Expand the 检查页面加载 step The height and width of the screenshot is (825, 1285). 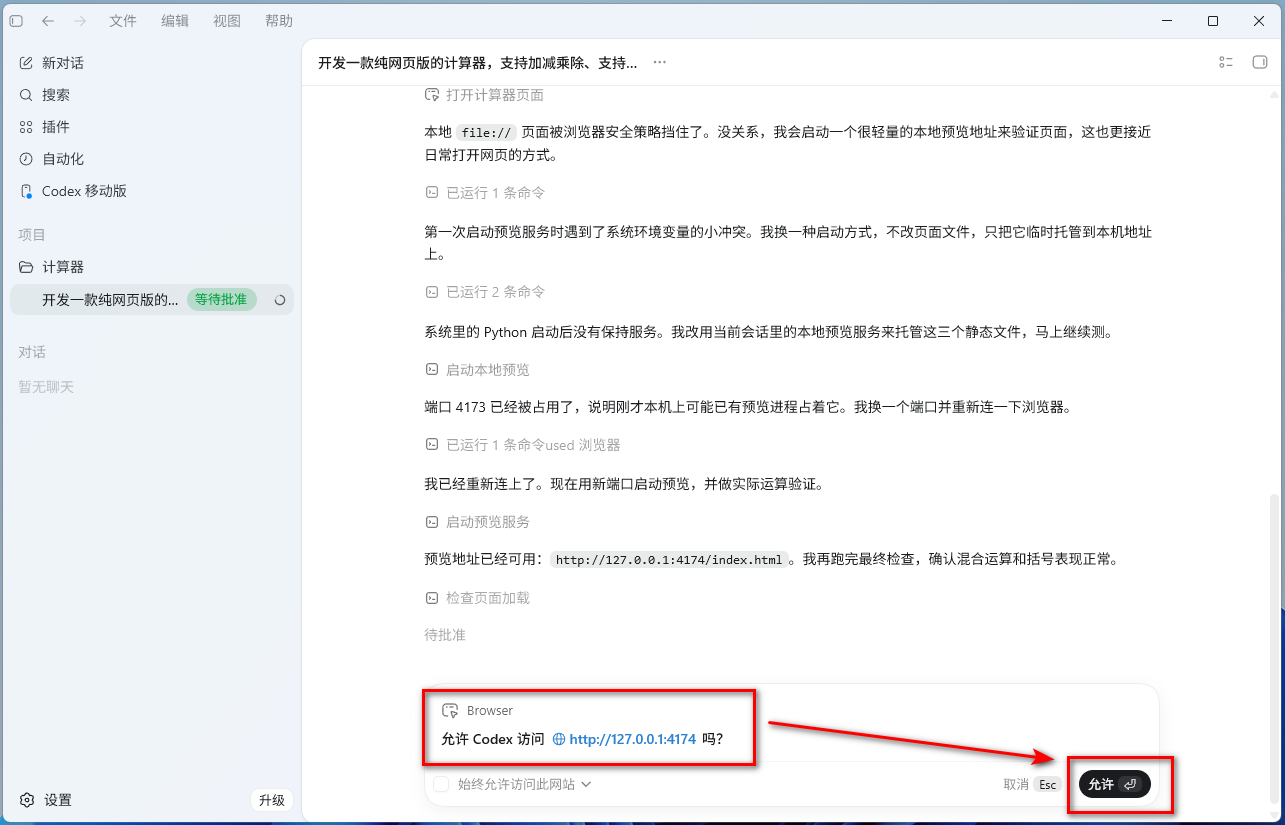click(x=477, y=598)
